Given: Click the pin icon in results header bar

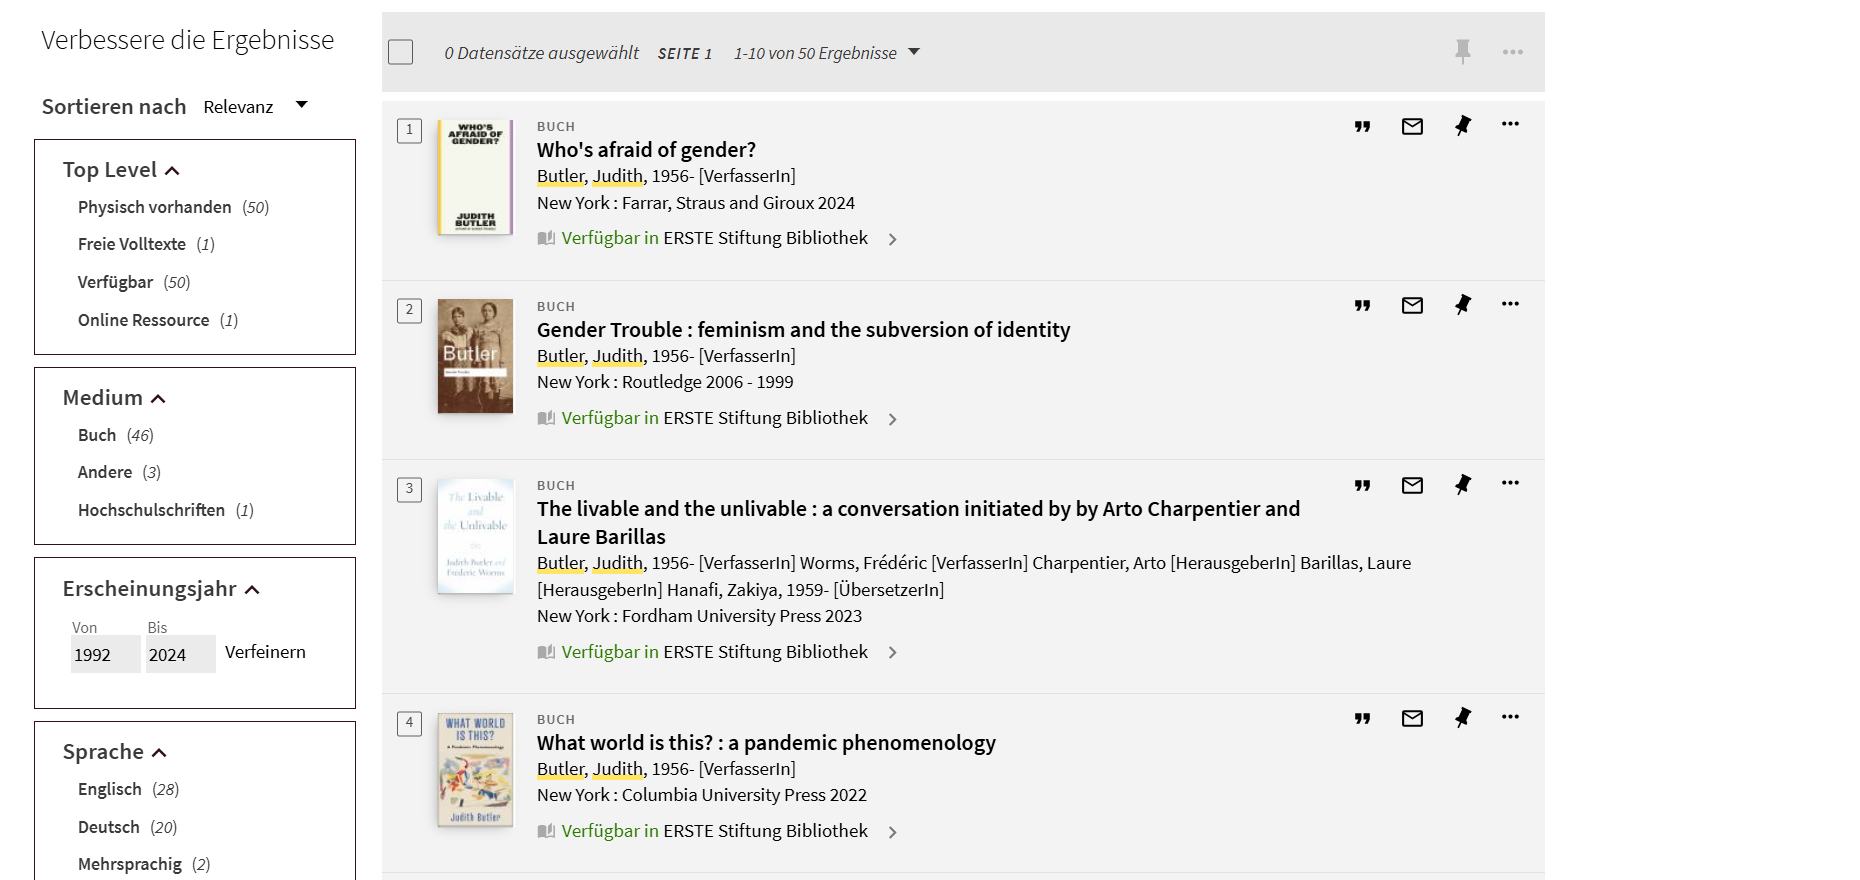Looking at the screenshot, I should [x=1463, y=51].
